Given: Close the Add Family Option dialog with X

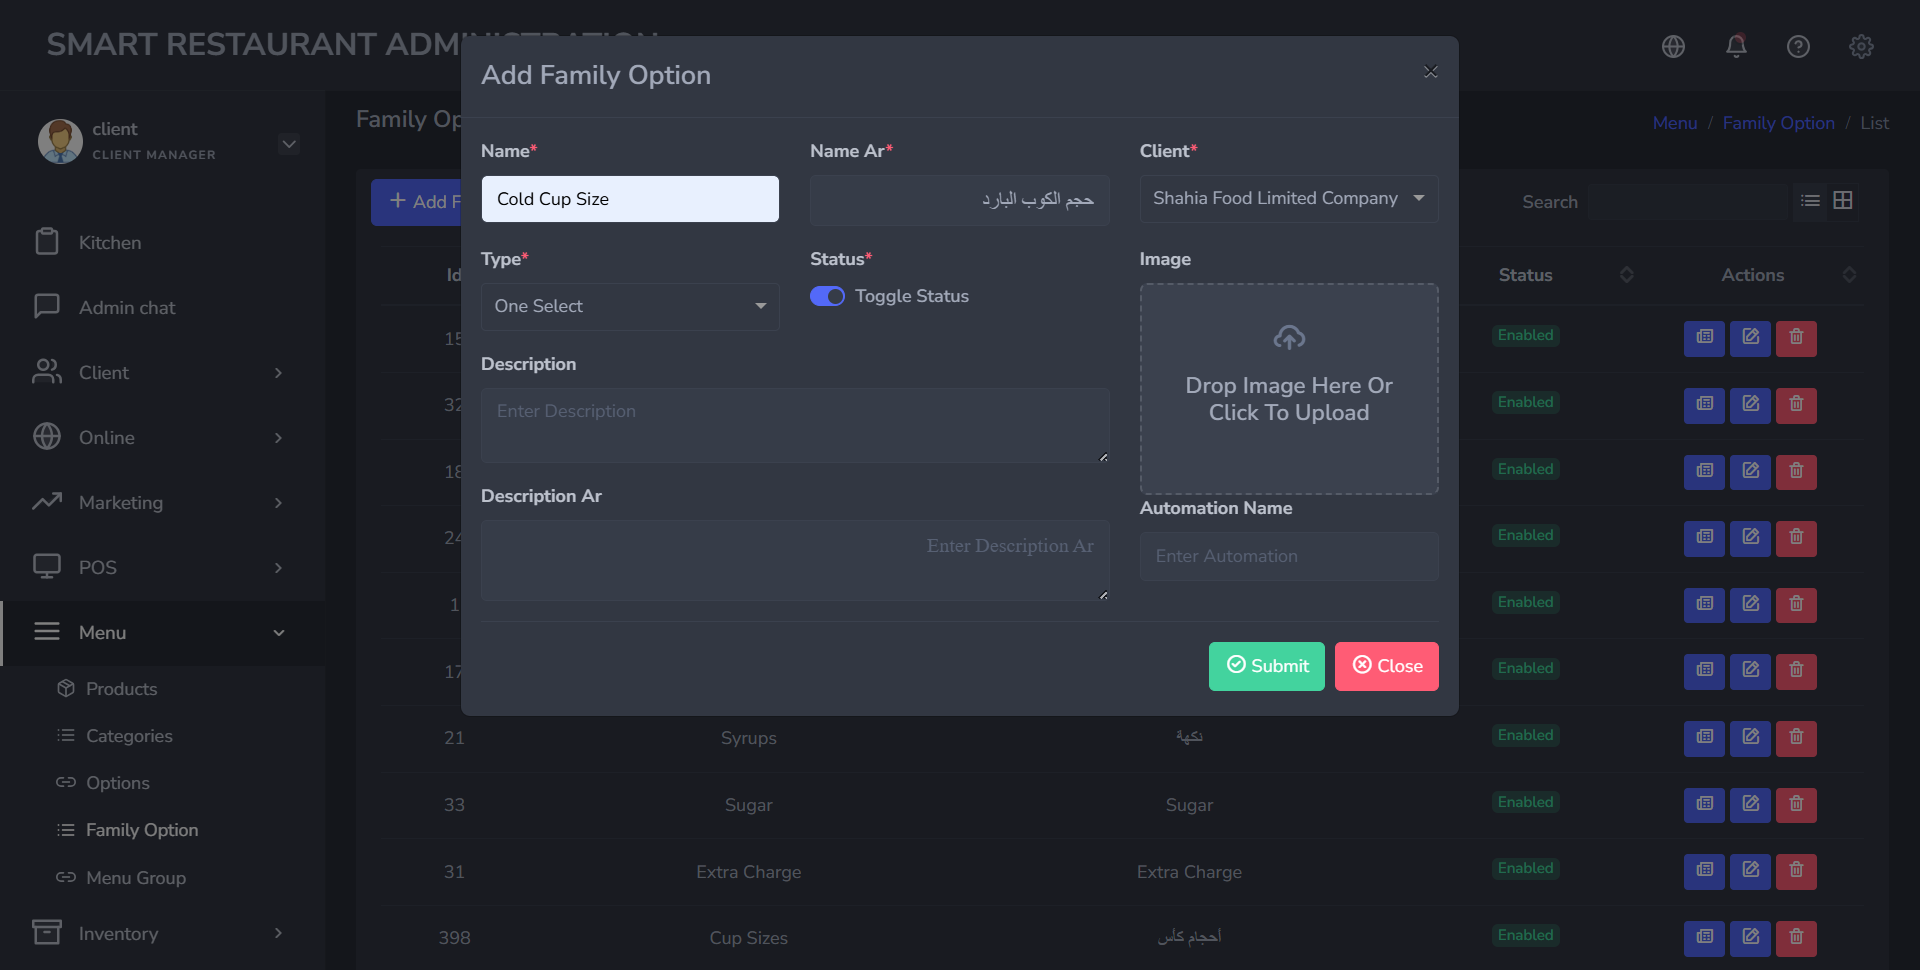Looking at the screenshot, I should pos(1431,72).
